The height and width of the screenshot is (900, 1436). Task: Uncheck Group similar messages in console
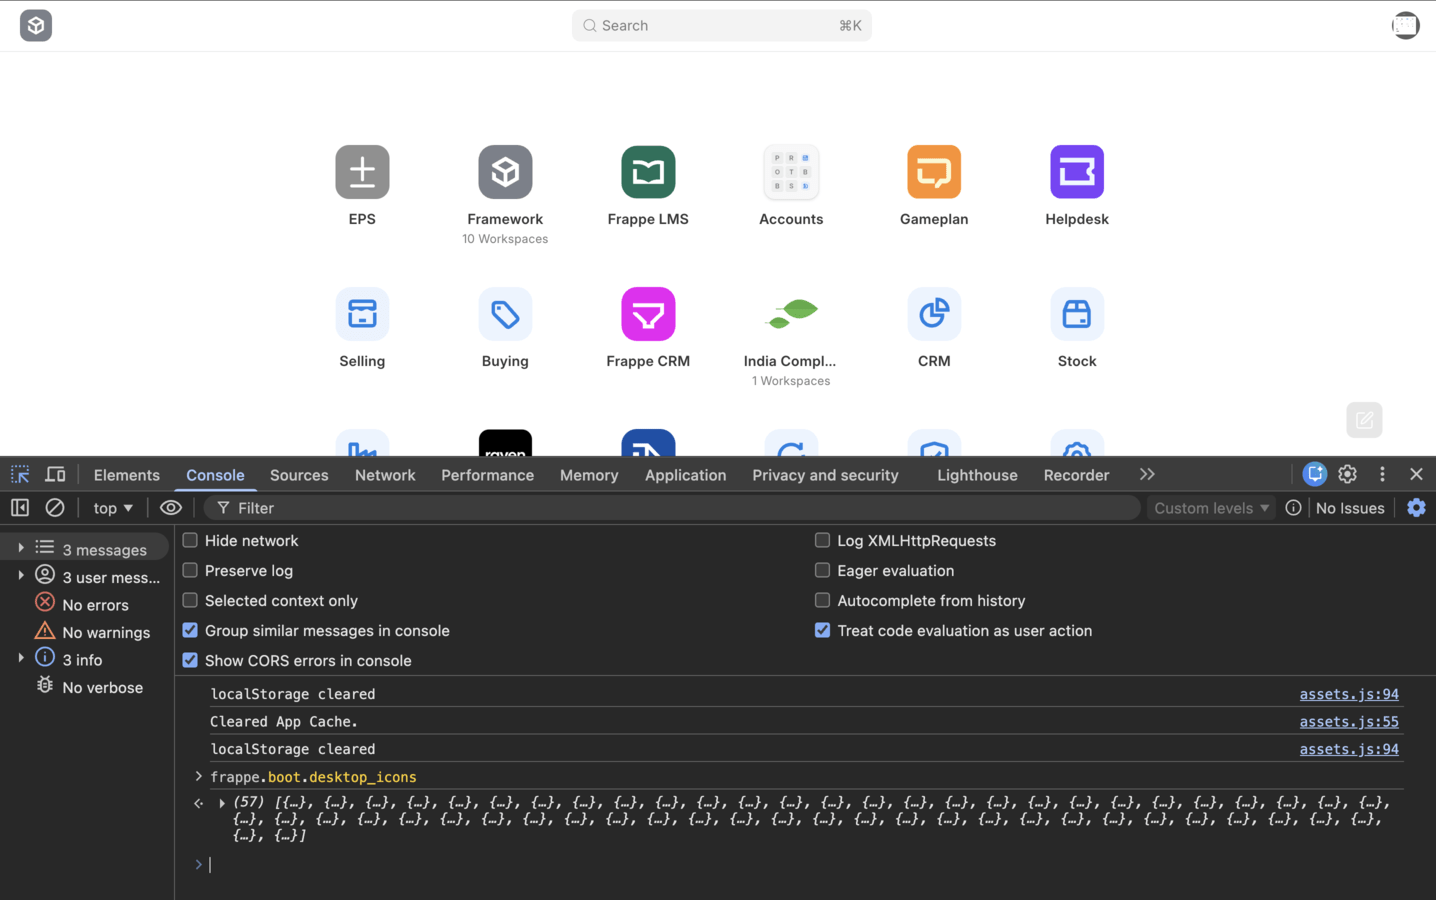point(190,630)
